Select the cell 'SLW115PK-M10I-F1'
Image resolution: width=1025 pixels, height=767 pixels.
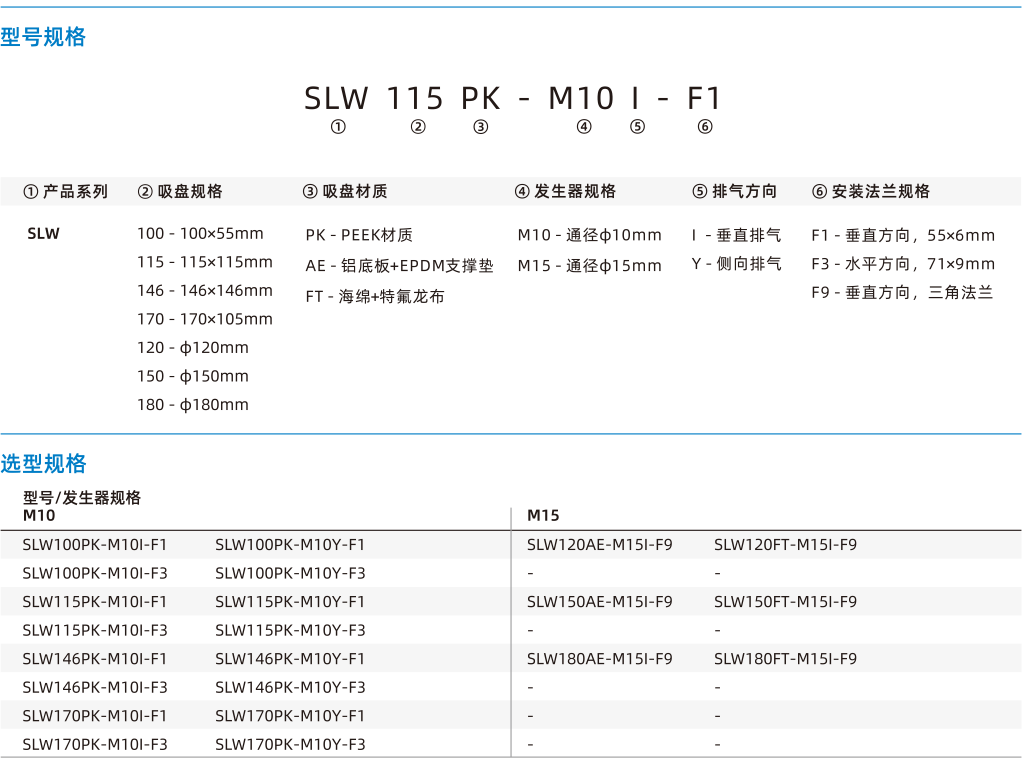[x=95, y=602]
